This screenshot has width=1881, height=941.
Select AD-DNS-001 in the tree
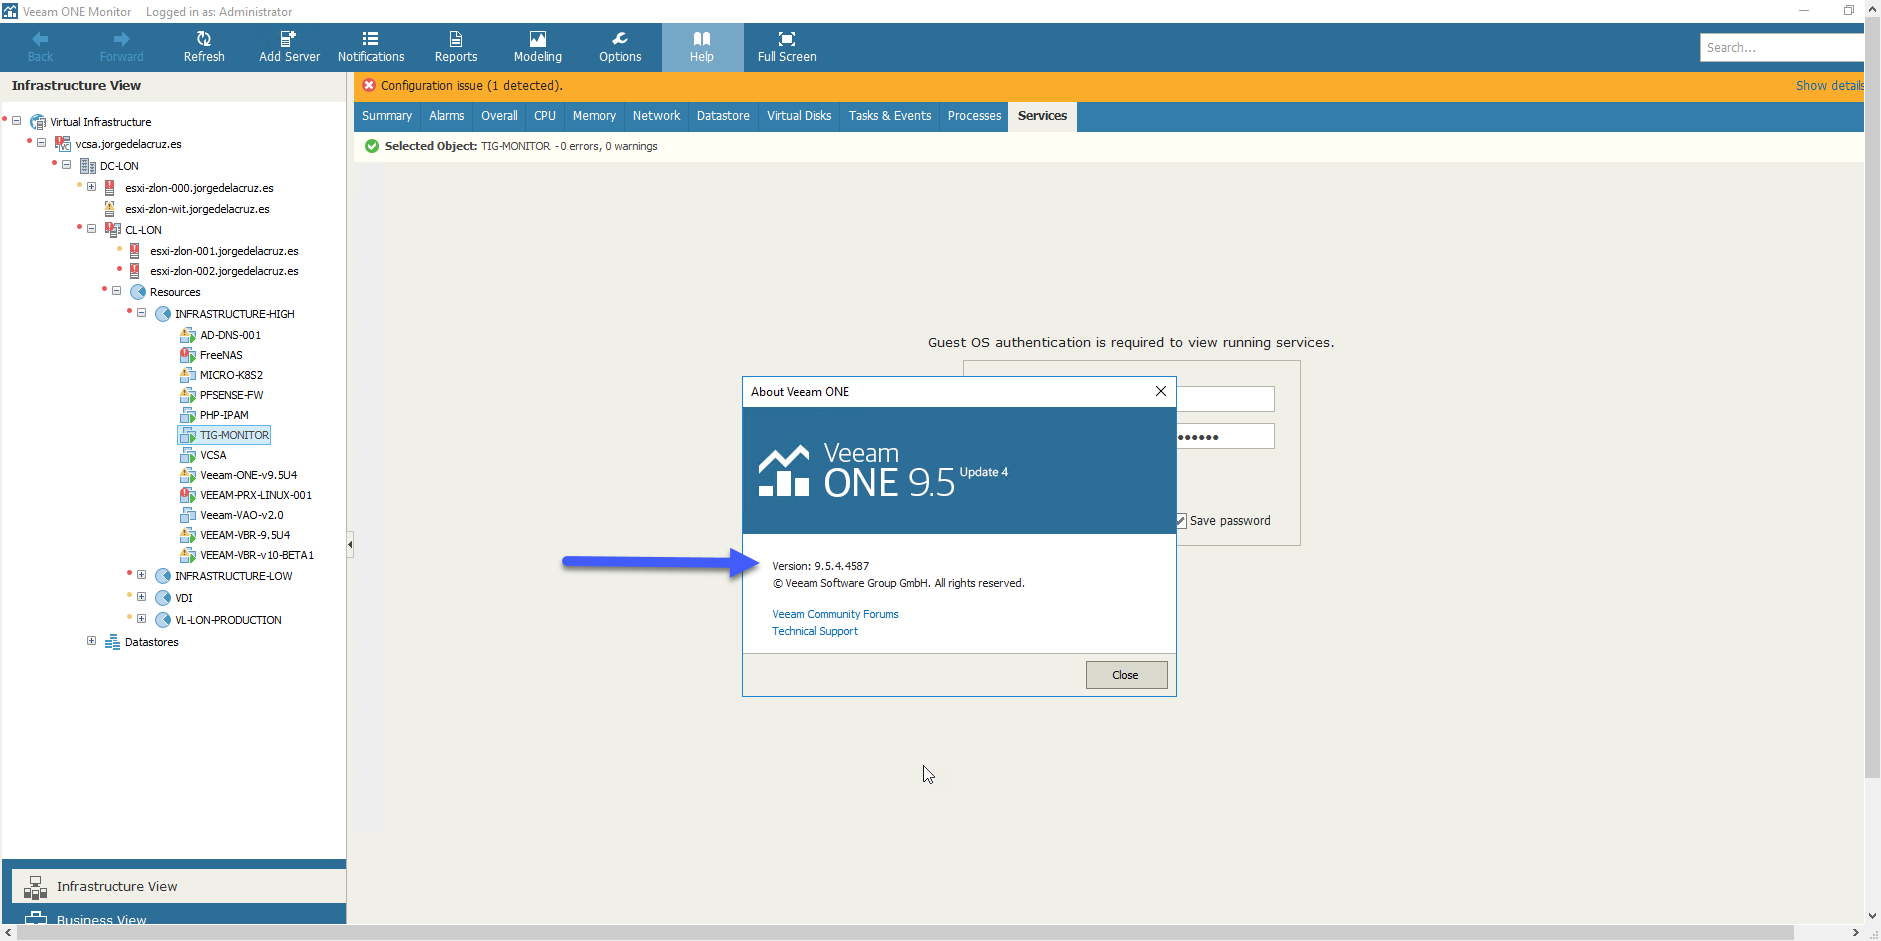tap(230, 335)
